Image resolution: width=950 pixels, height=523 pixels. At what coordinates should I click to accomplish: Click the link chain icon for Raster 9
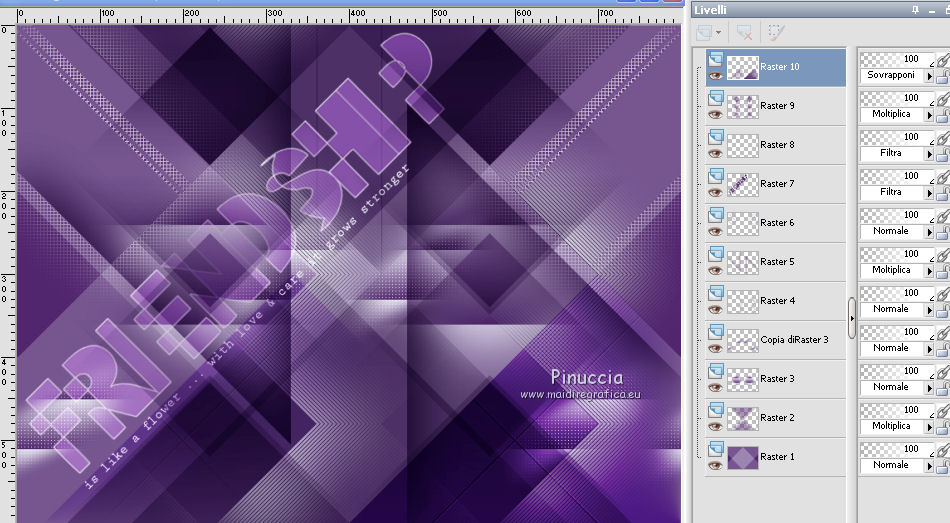(x=943, y=98)
